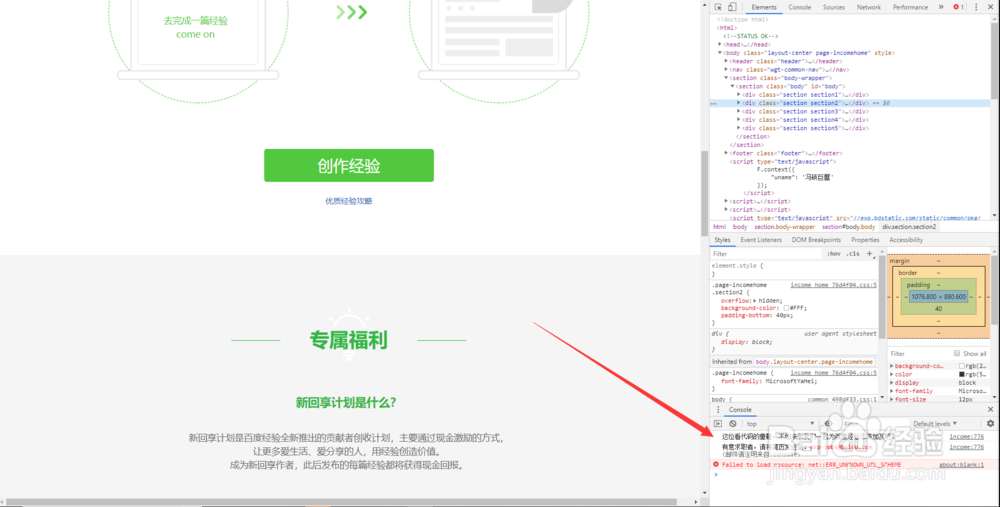Select the Styles sidebar tab

point(722,240)
